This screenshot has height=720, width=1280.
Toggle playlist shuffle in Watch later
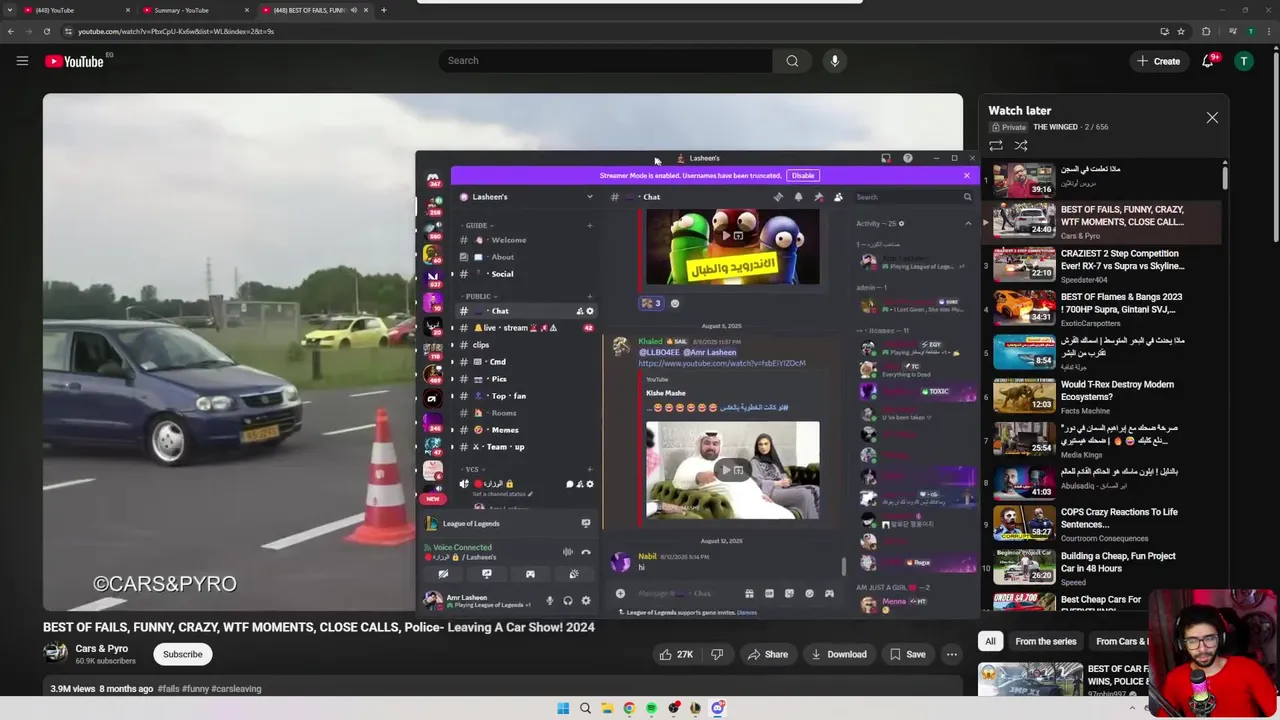(x=1021, y=146)
